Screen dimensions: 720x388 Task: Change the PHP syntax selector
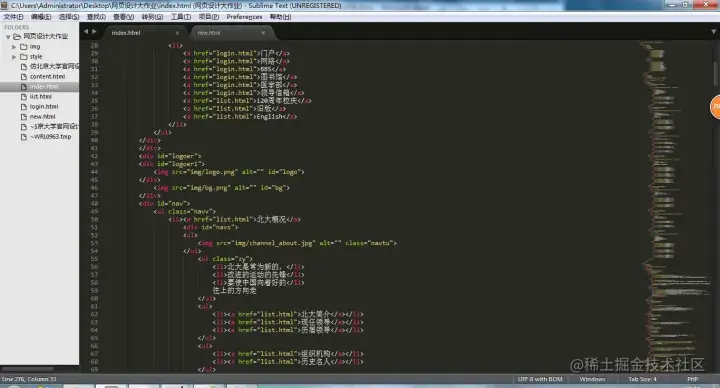point(692,379)
